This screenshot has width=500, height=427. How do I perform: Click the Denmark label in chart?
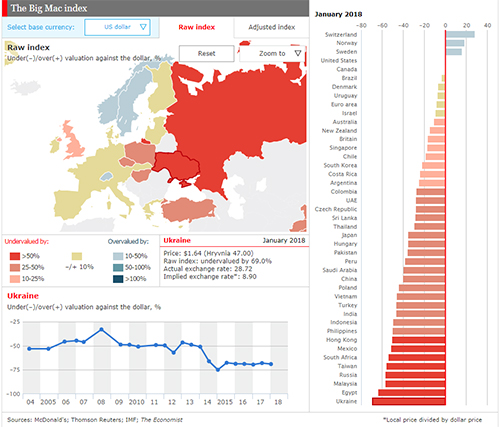point(344,87)
